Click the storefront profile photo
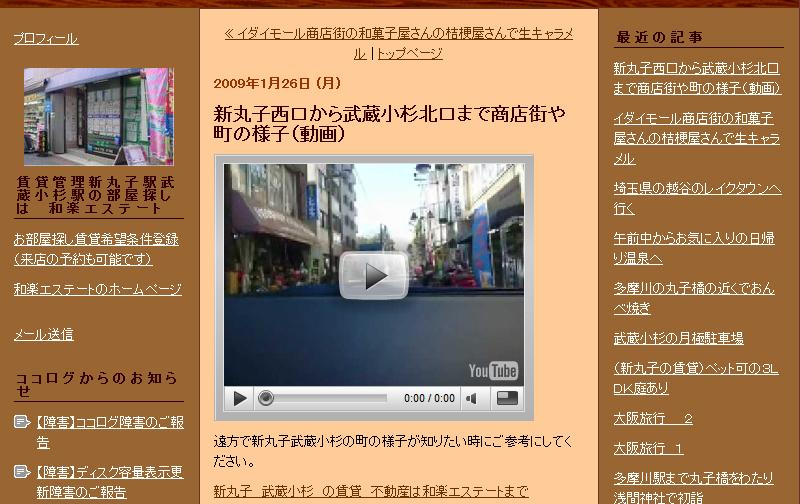The image size is (800, 504). click(x=98, y=116)
